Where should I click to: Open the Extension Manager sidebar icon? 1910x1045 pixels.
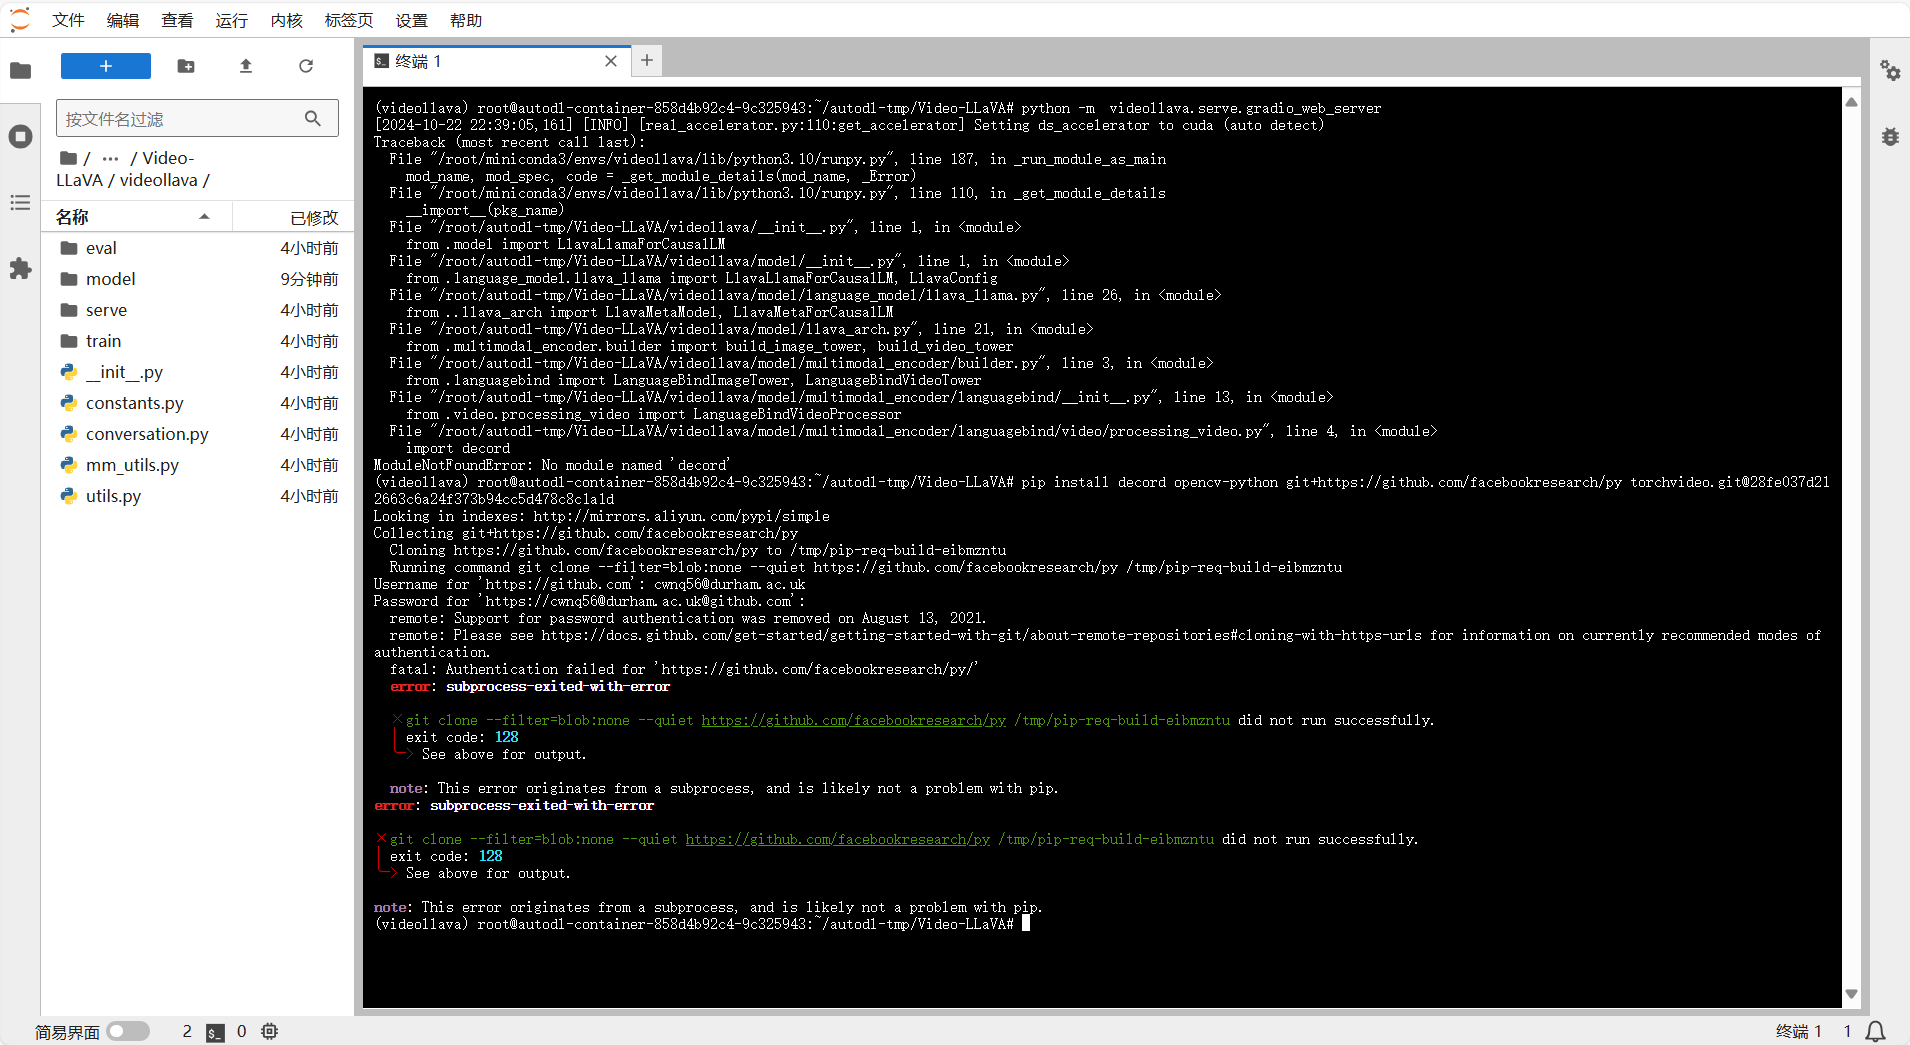tap(20, 268)
